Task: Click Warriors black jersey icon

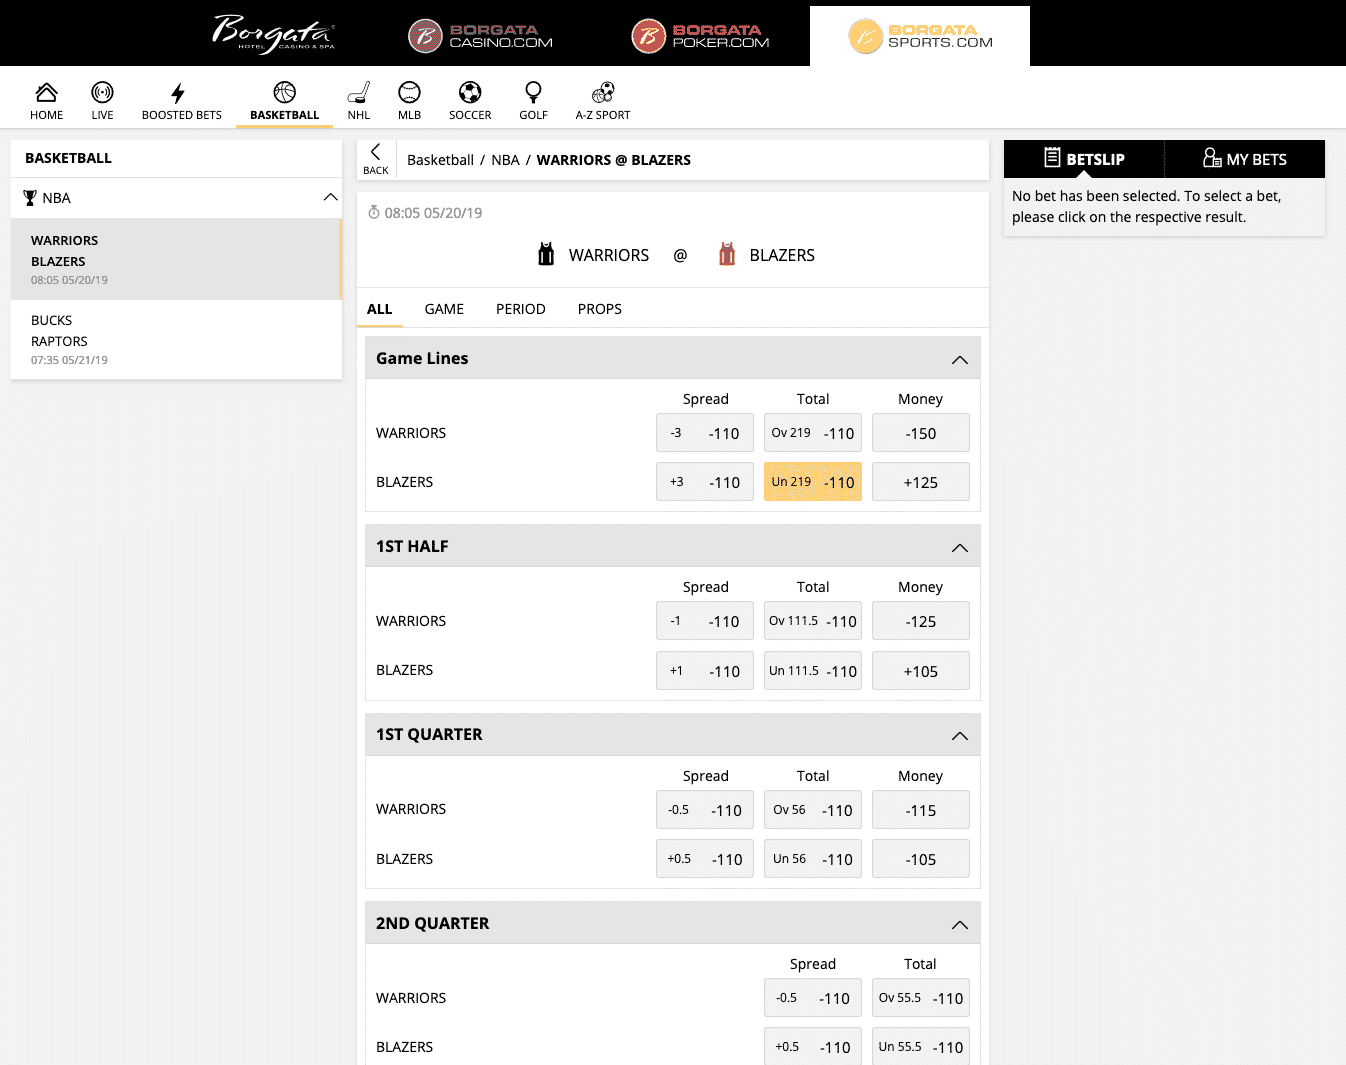Action: coord(546,254)
